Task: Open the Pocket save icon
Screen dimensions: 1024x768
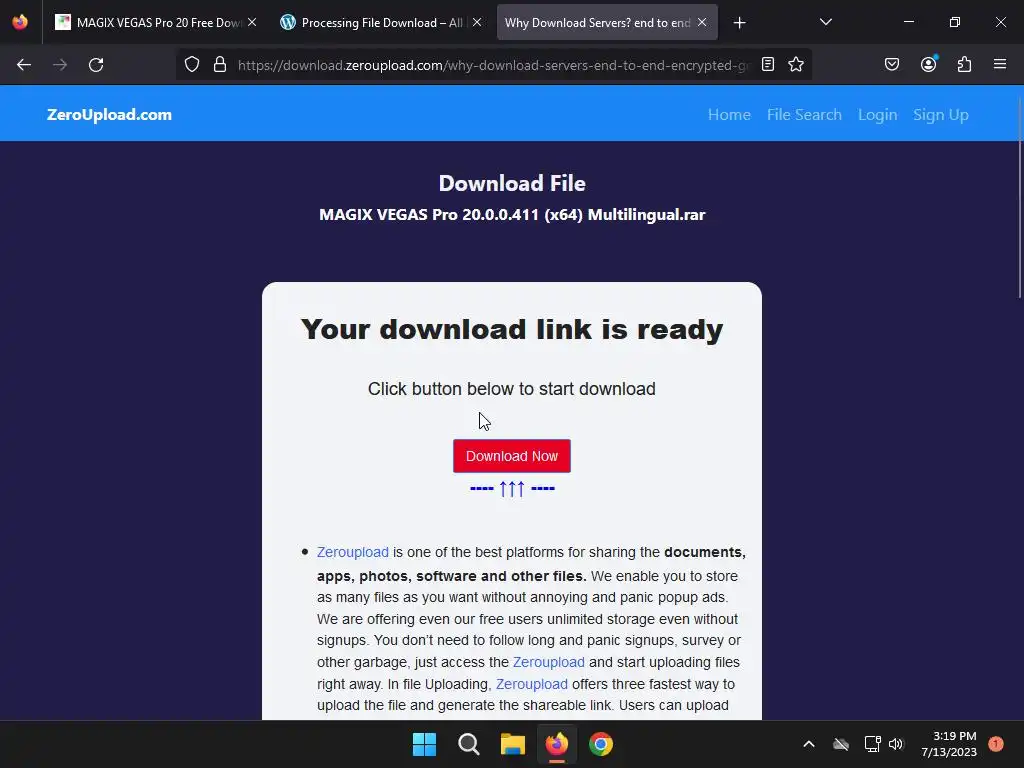Action: [891, 65]
